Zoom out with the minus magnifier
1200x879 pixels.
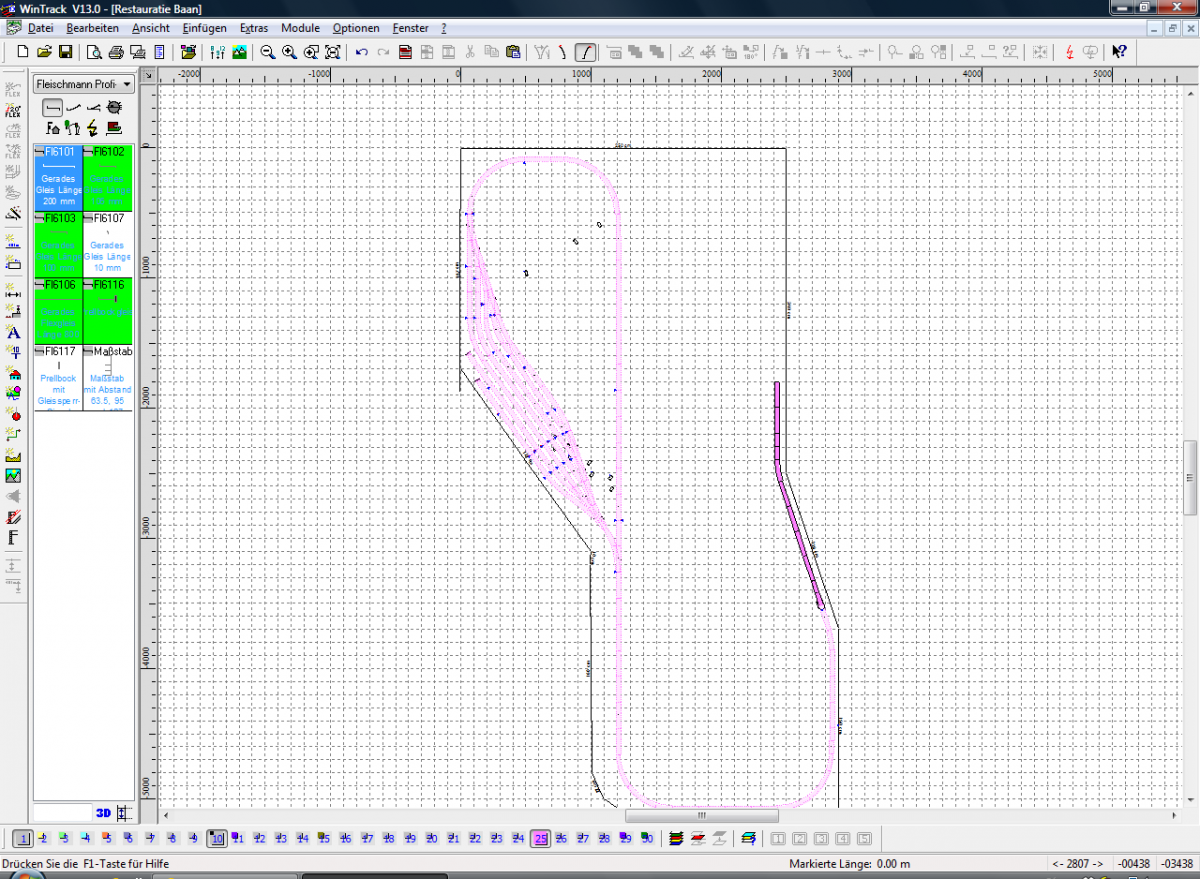coord(268,52)
